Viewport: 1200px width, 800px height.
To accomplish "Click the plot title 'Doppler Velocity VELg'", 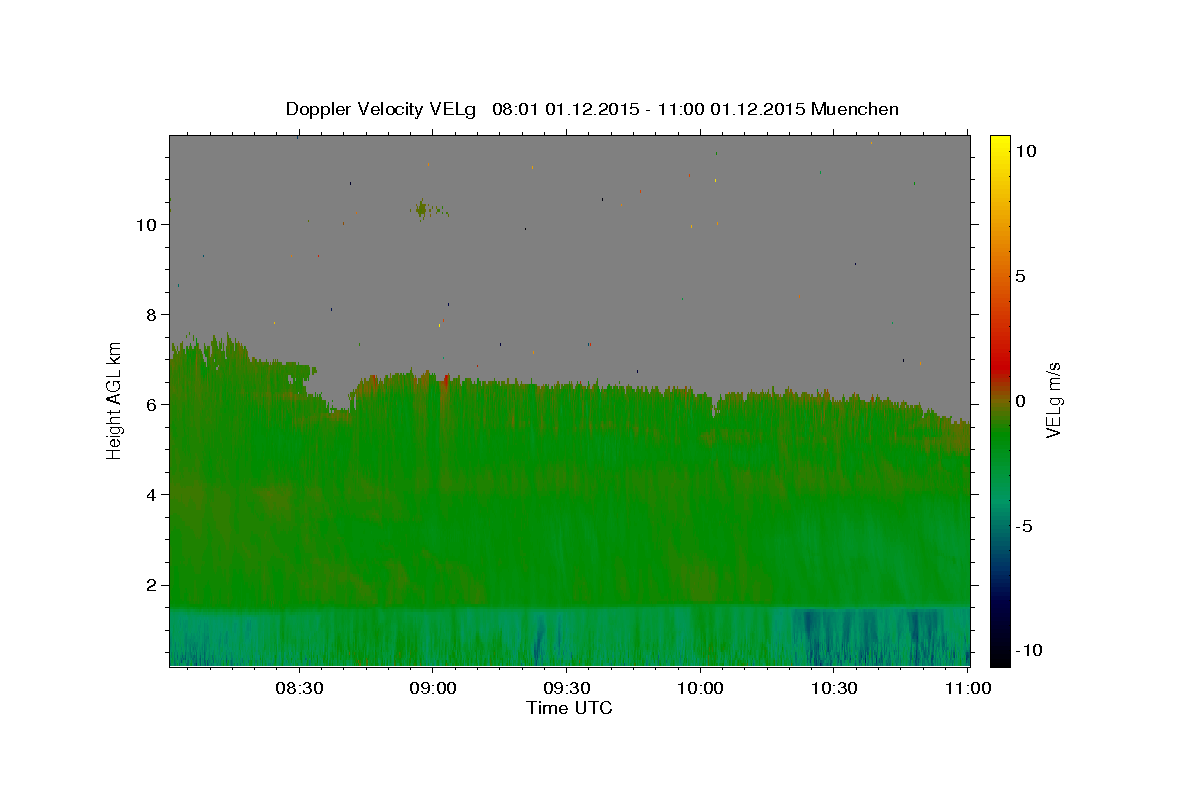I will coord(382,109).
